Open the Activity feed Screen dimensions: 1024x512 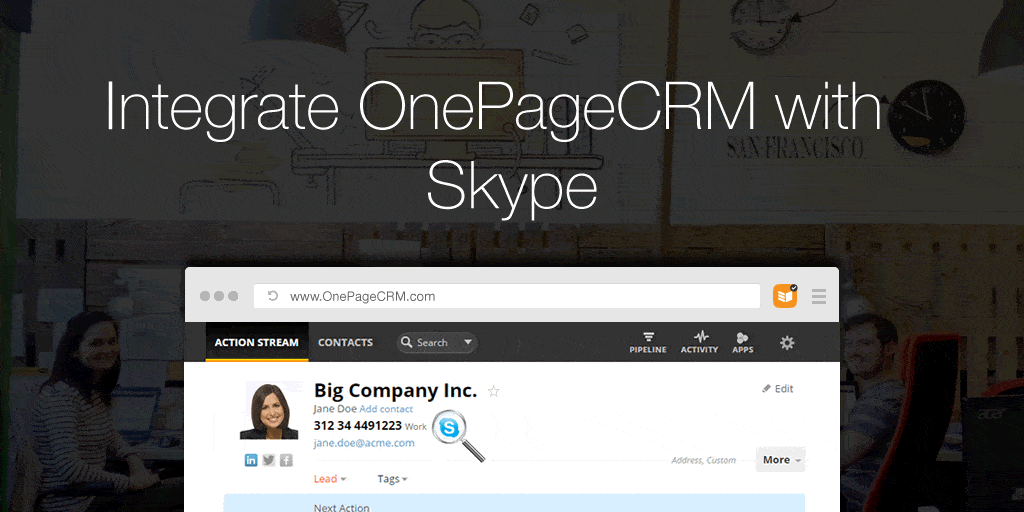tap(699, 343)
